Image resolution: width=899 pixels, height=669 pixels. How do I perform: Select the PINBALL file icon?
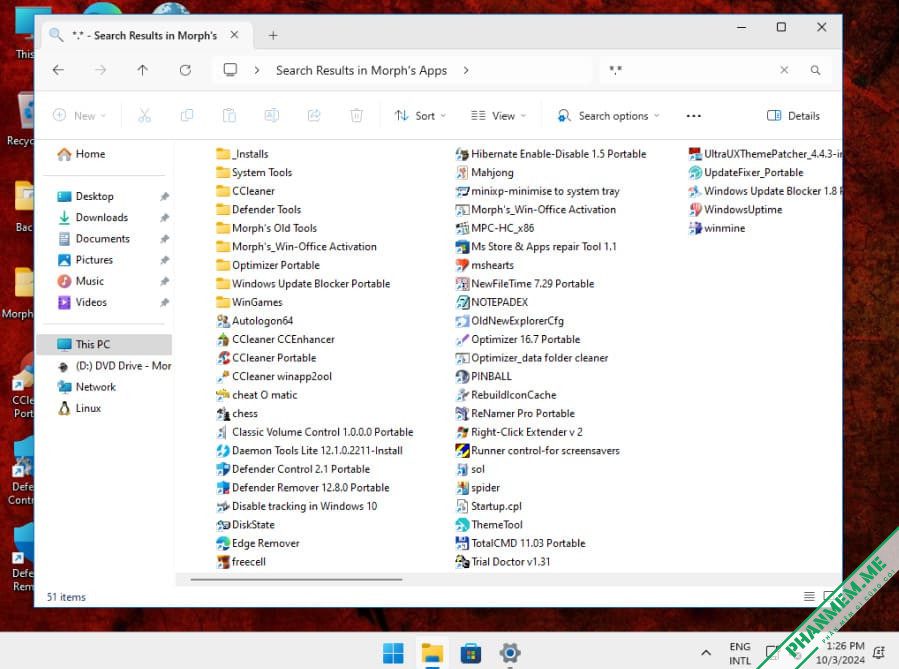[462, 377]
